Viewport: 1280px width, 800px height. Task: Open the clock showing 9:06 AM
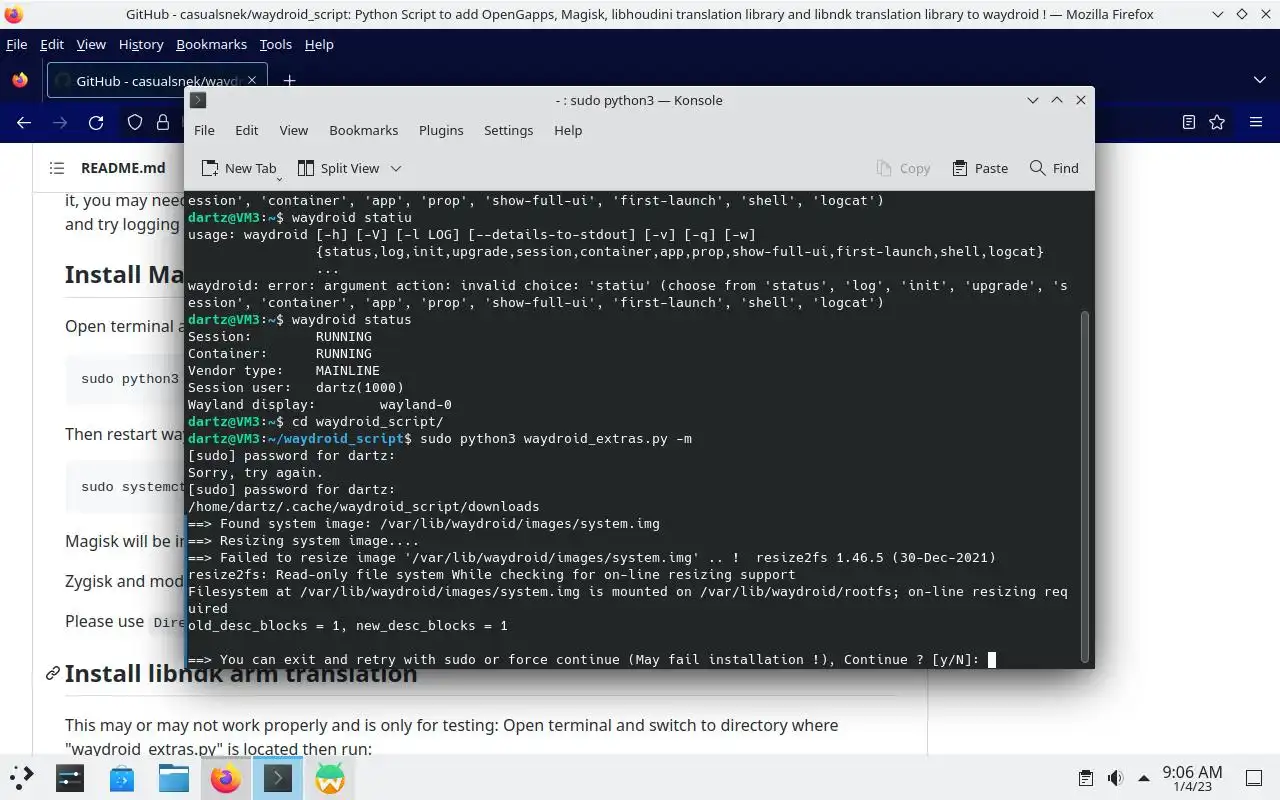(1192, 778)
